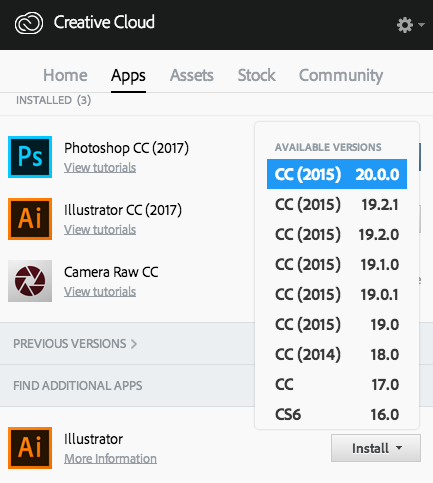Click the Illustrator CC (2017) app icon
Screen dimensions: 433x483
tap(30, 219)
